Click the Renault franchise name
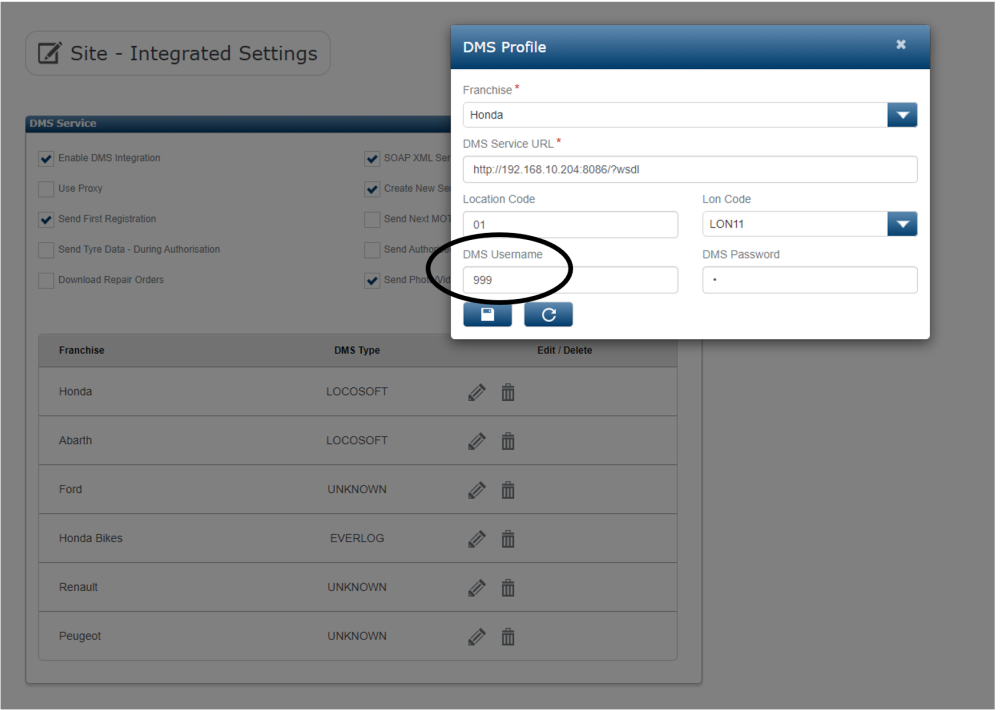The image size is (1000, 710). 78,587
